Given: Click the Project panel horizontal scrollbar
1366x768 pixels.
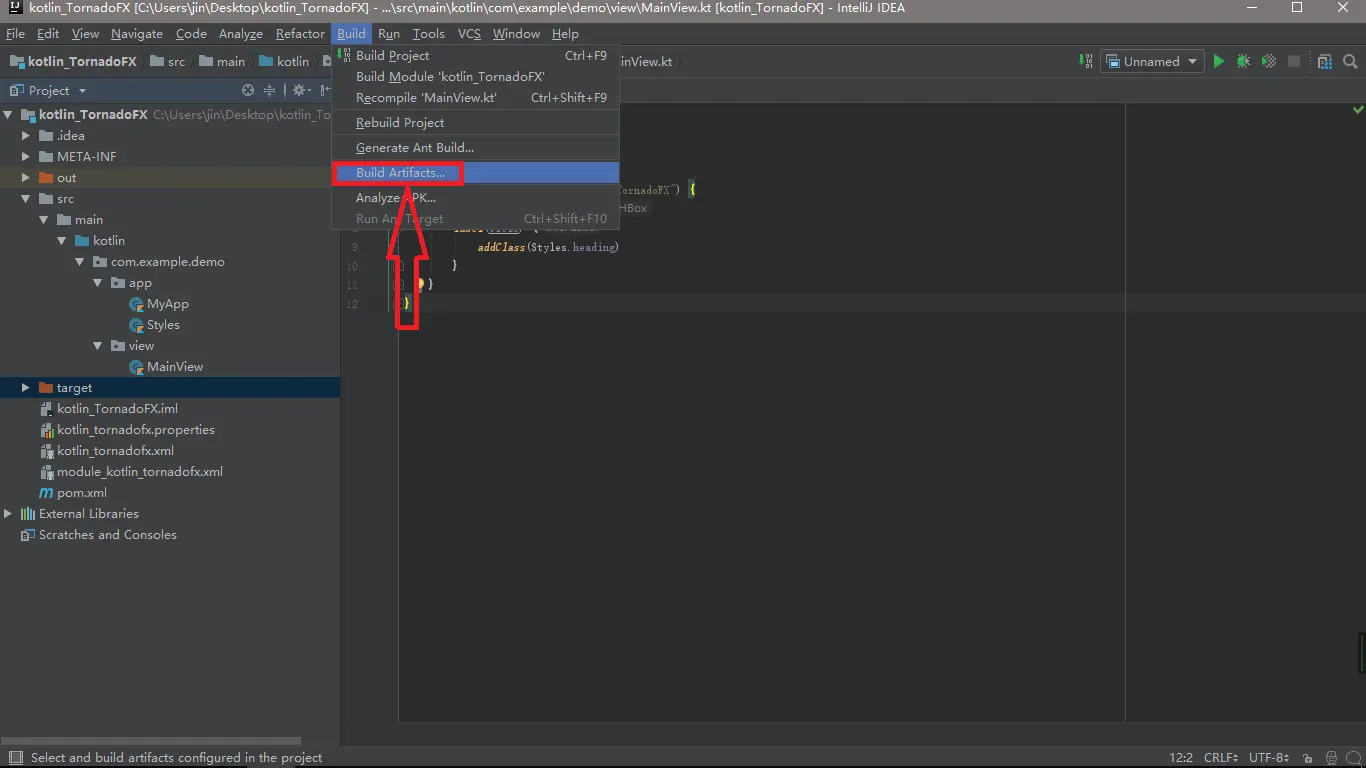Looking at the screenshot, I should [x=150, y=741].
